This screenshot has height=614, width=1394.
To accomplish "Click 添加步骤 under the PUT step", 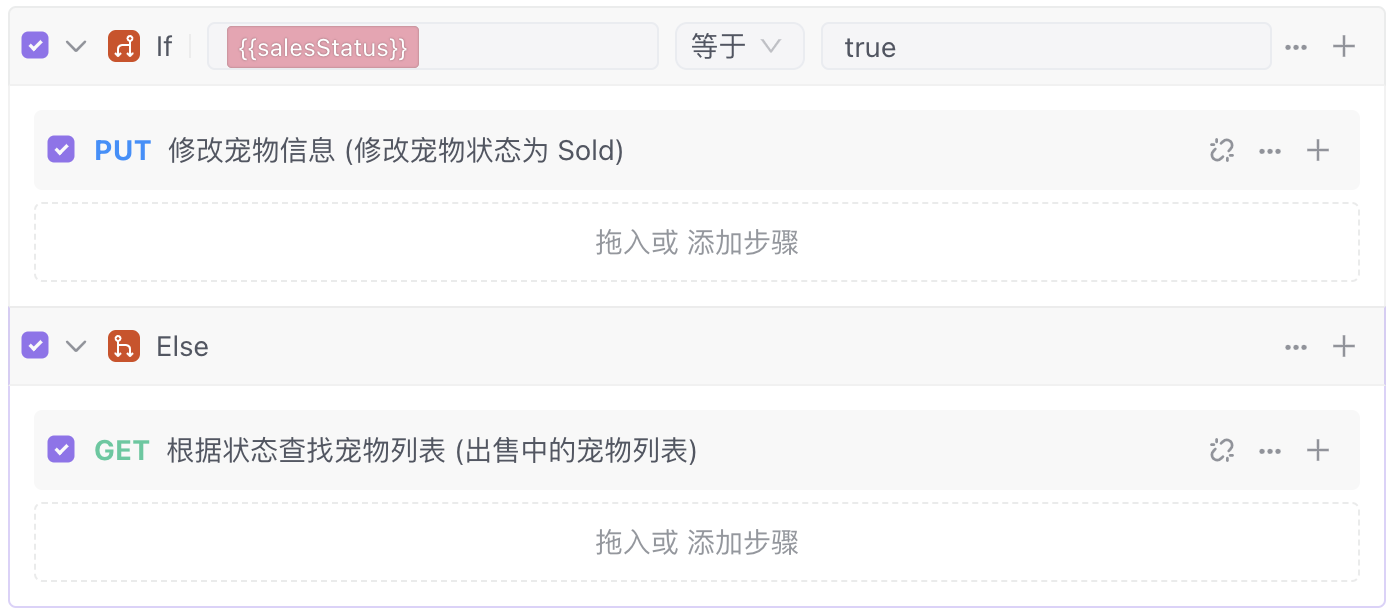I will (743, 243).
